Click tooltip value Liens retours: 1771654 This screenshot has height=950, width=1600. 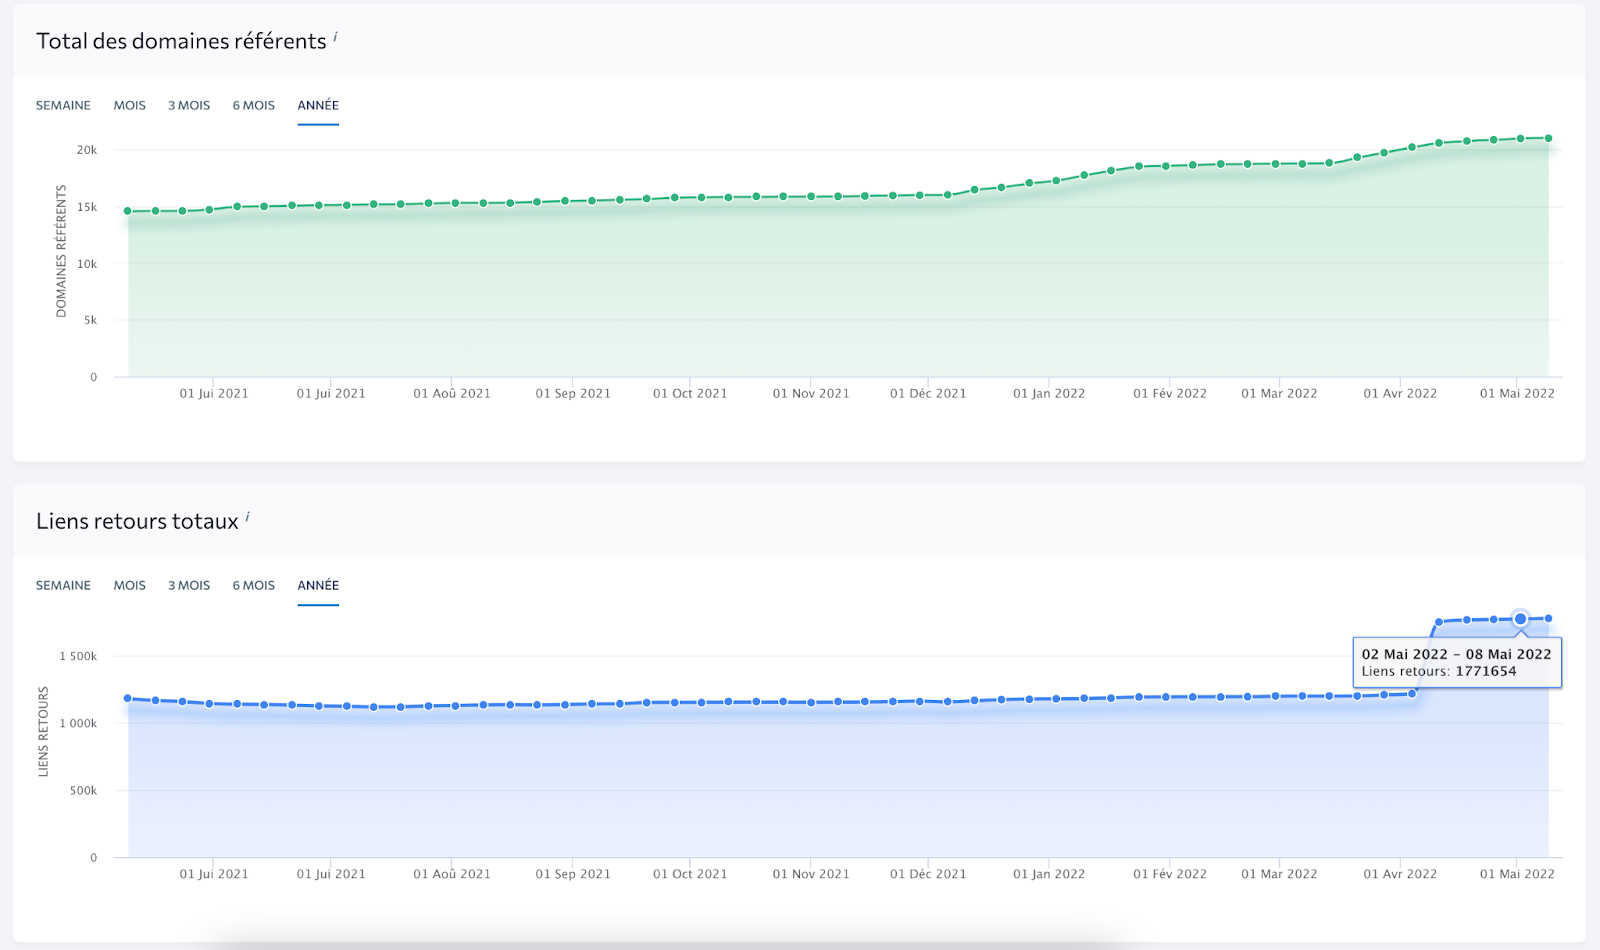click(x=1439, y=671)
